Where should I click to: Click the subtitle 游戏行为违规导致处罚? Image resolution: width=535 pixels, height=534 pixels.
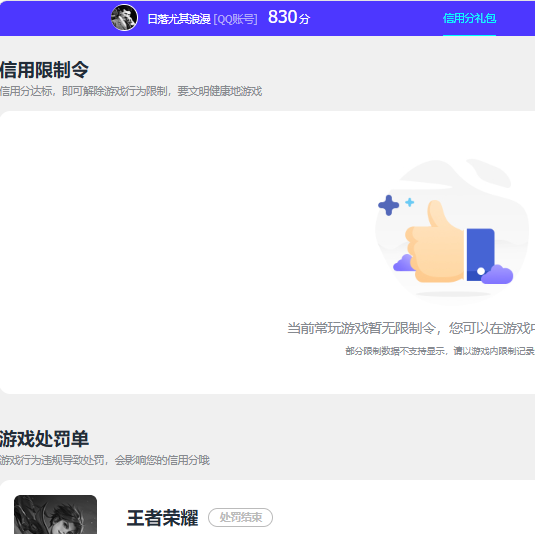[52, 460]
